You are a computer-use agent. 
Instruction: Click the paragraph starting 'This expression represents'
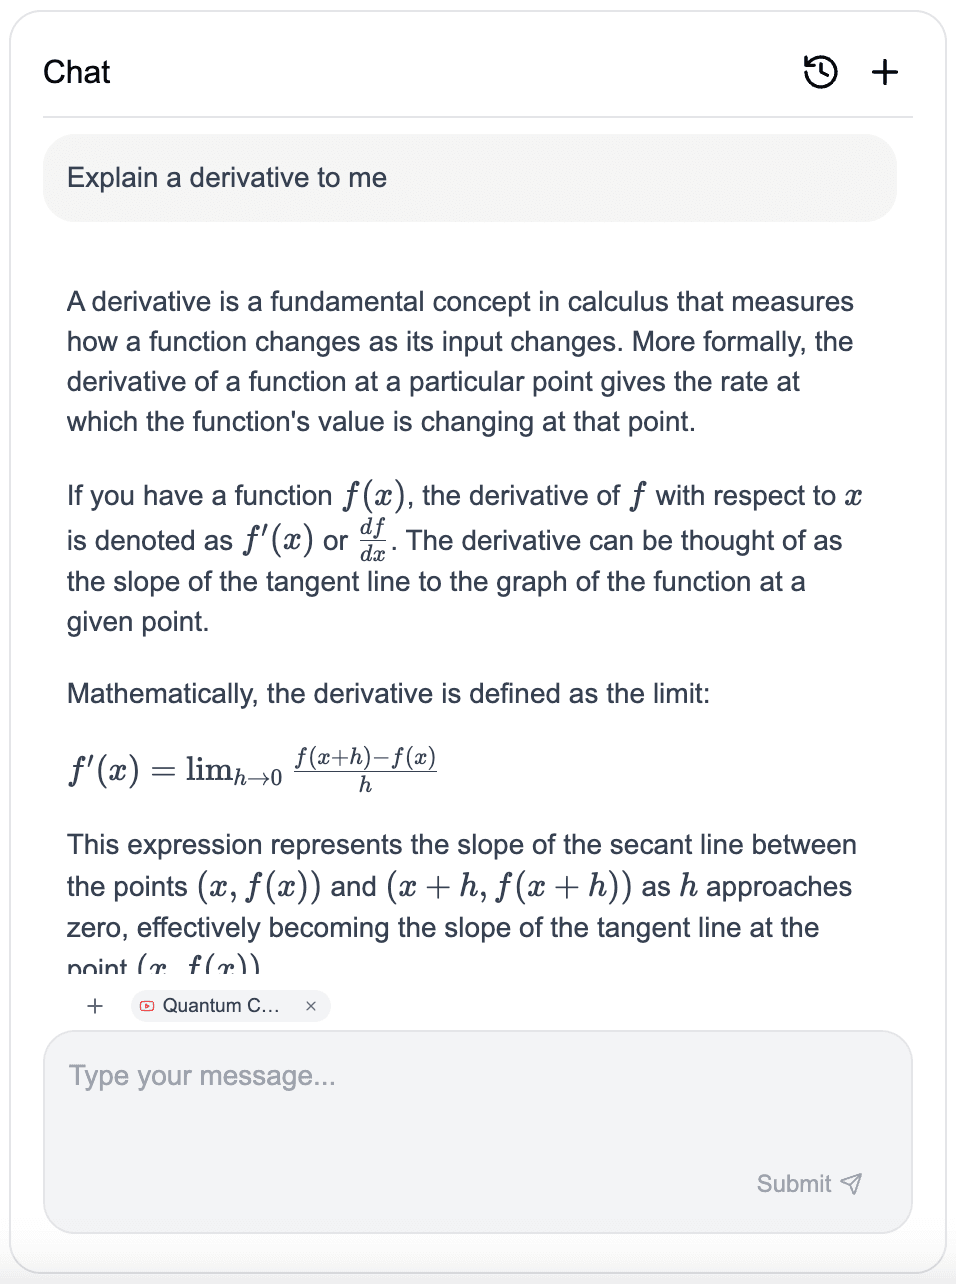[x=460, y=886]
